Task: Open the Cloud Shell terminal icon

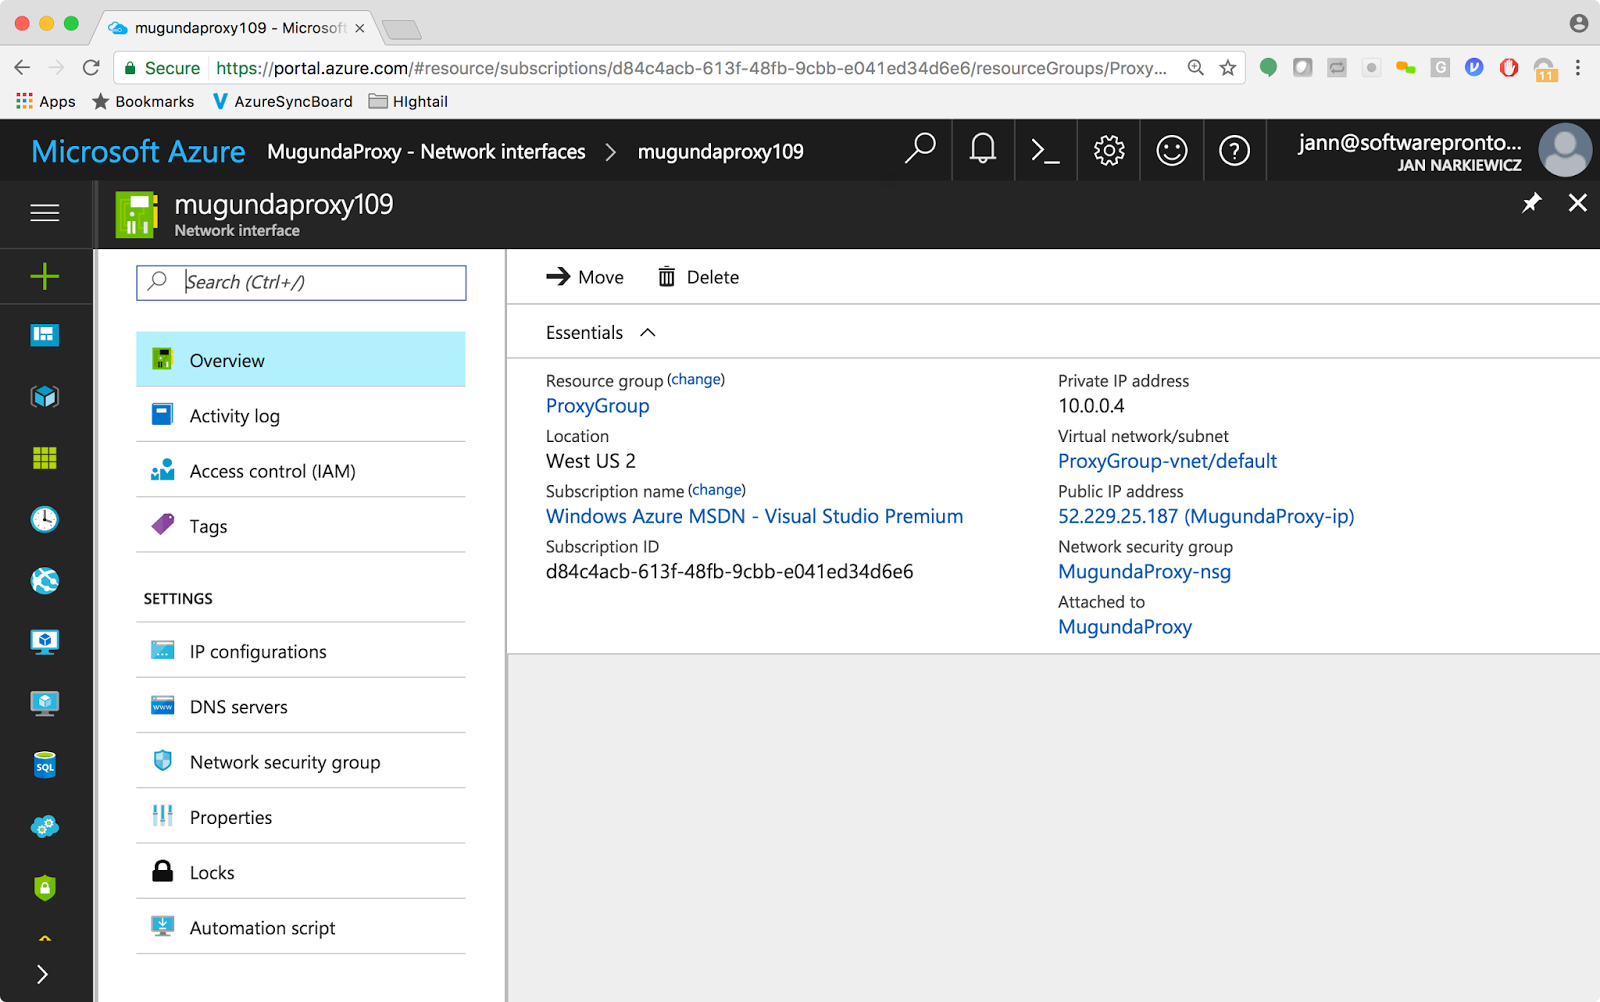Action: [1044, 150]
